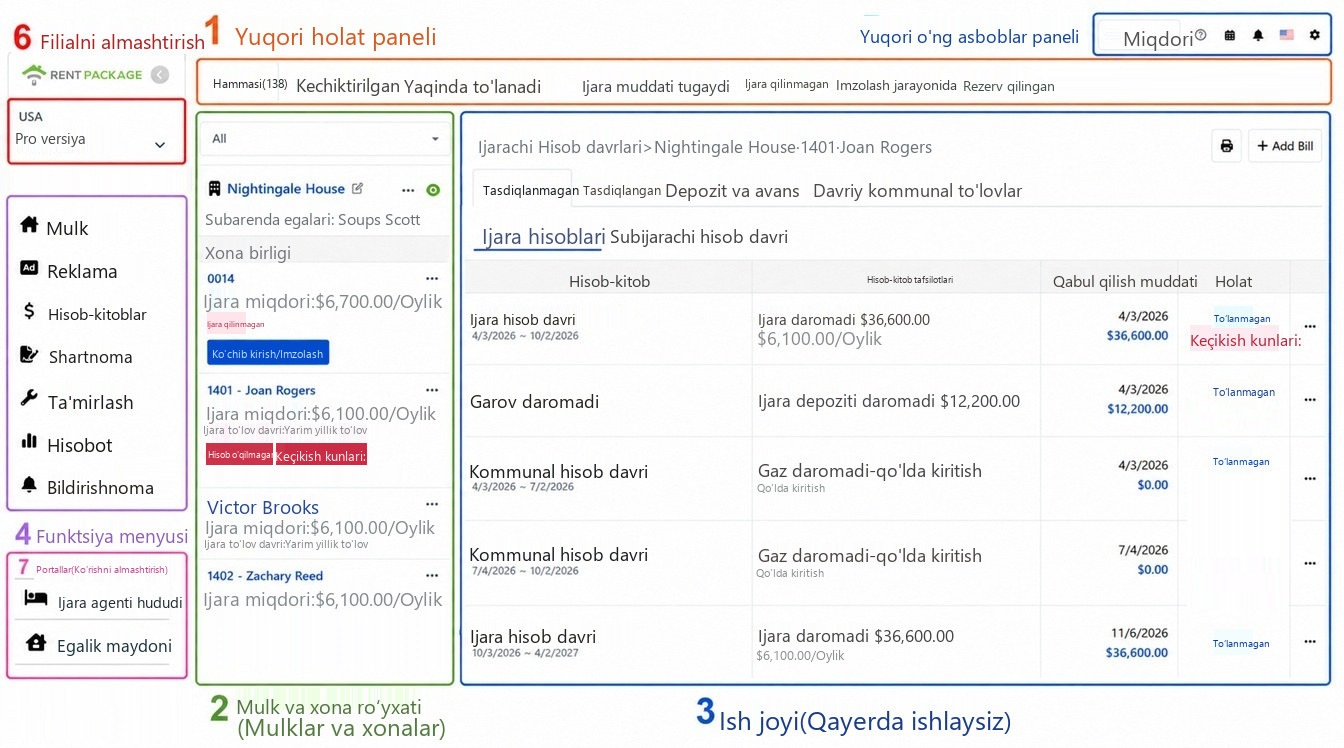The width and height of the screenshot is (1344, 748).
Task: Select the Ijara hisoblari sub-tab
Action: click(x=544, y=237)
